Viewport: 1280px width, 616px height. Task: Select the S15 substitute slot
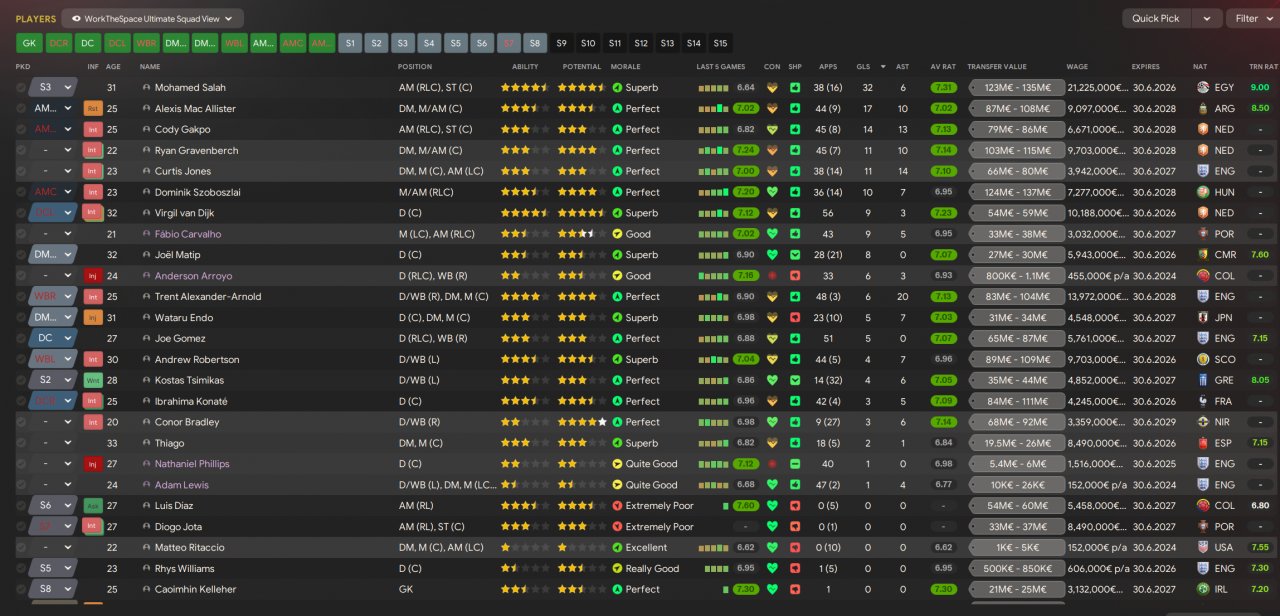(x=720, y=43)
